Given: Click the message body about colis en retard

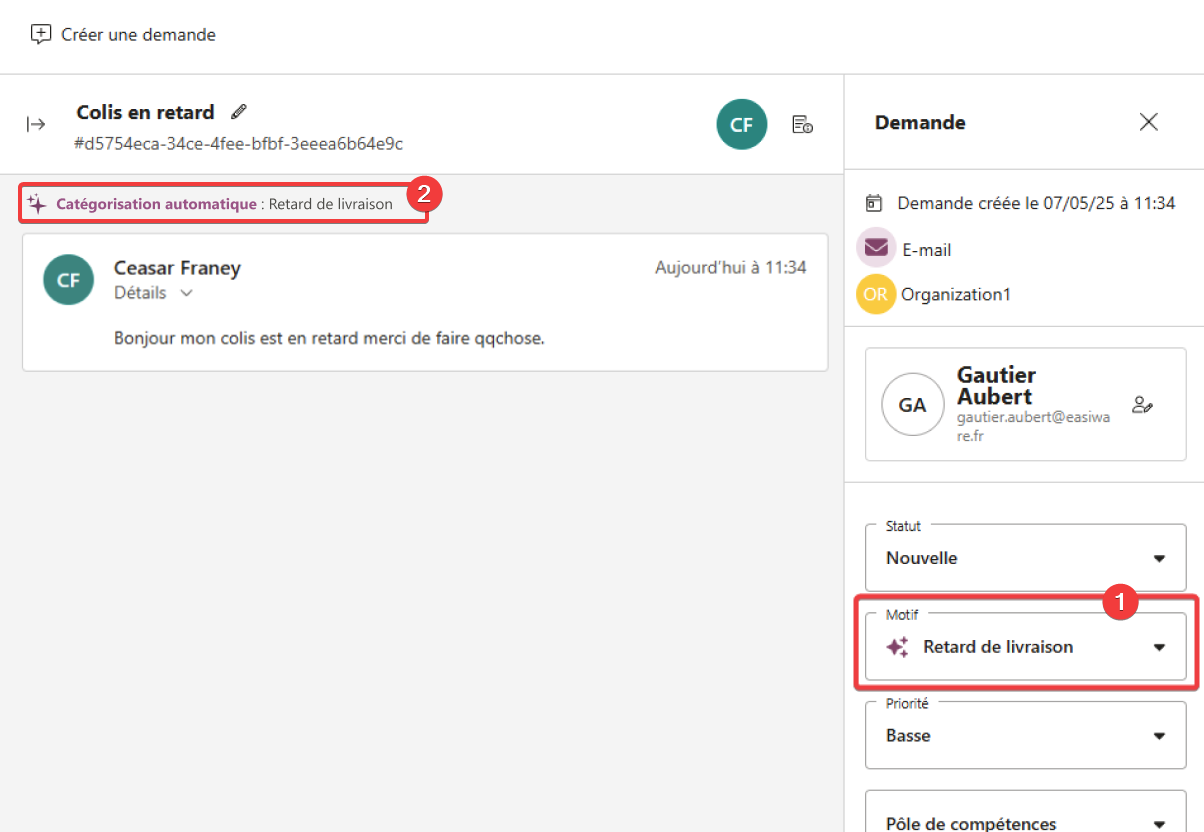Looking at the screenshot, I should click(x=329, y=337).
